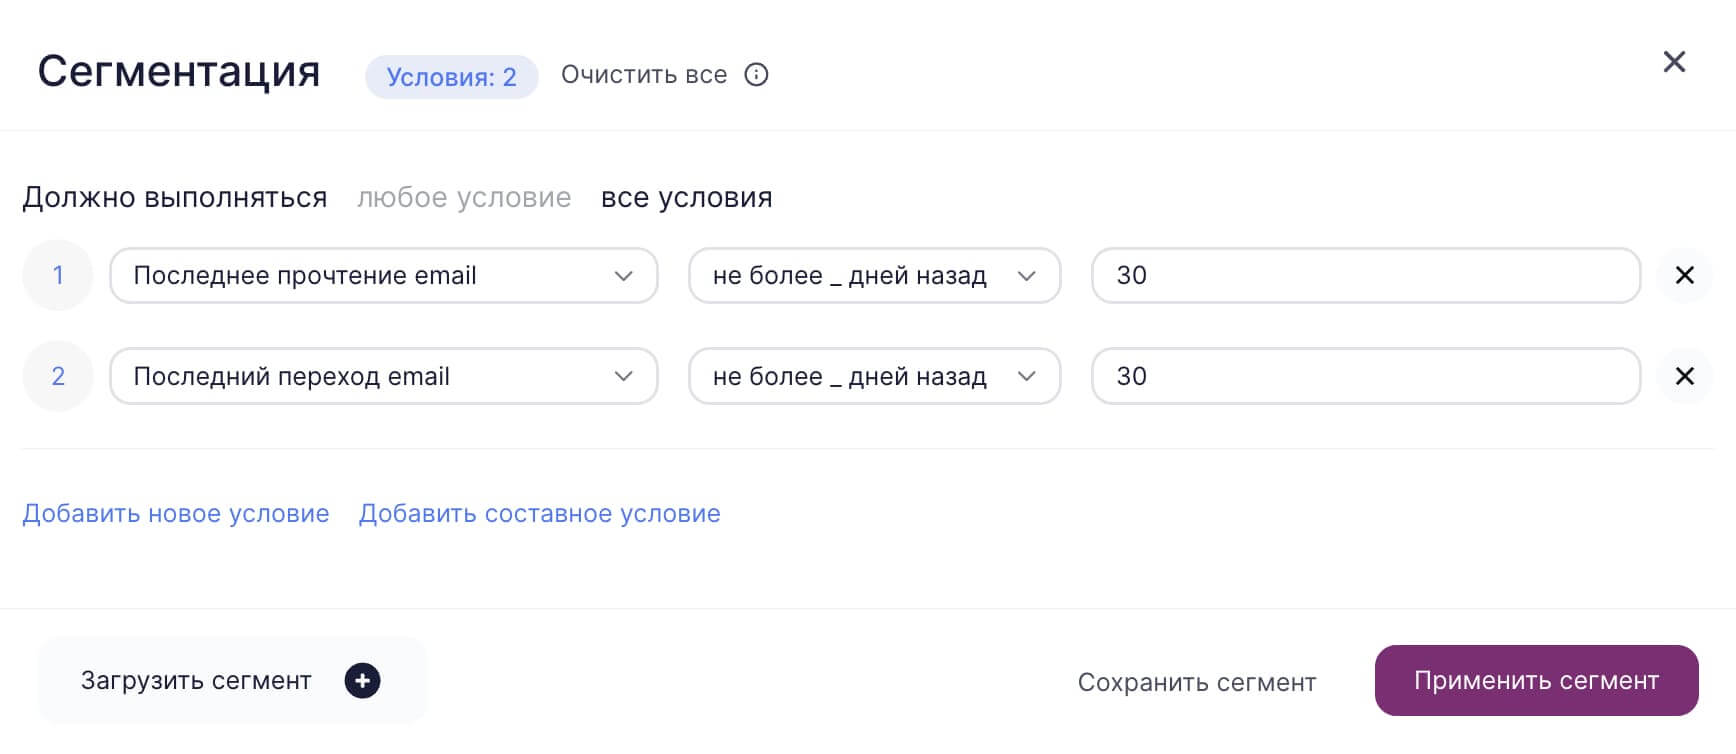This screenshot has width=1736, height=754.
Task: Click Сохранить сегмент
Action: pos(1197,682)
